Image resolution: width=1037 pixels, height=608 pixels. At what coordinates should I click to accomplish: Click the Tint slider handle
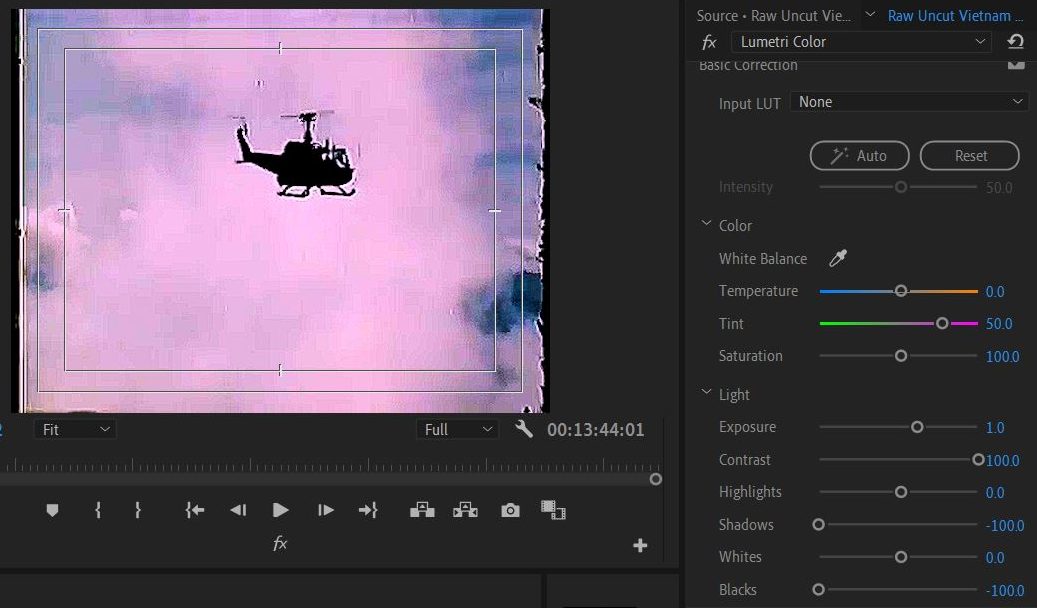click(x=942, y=324)
